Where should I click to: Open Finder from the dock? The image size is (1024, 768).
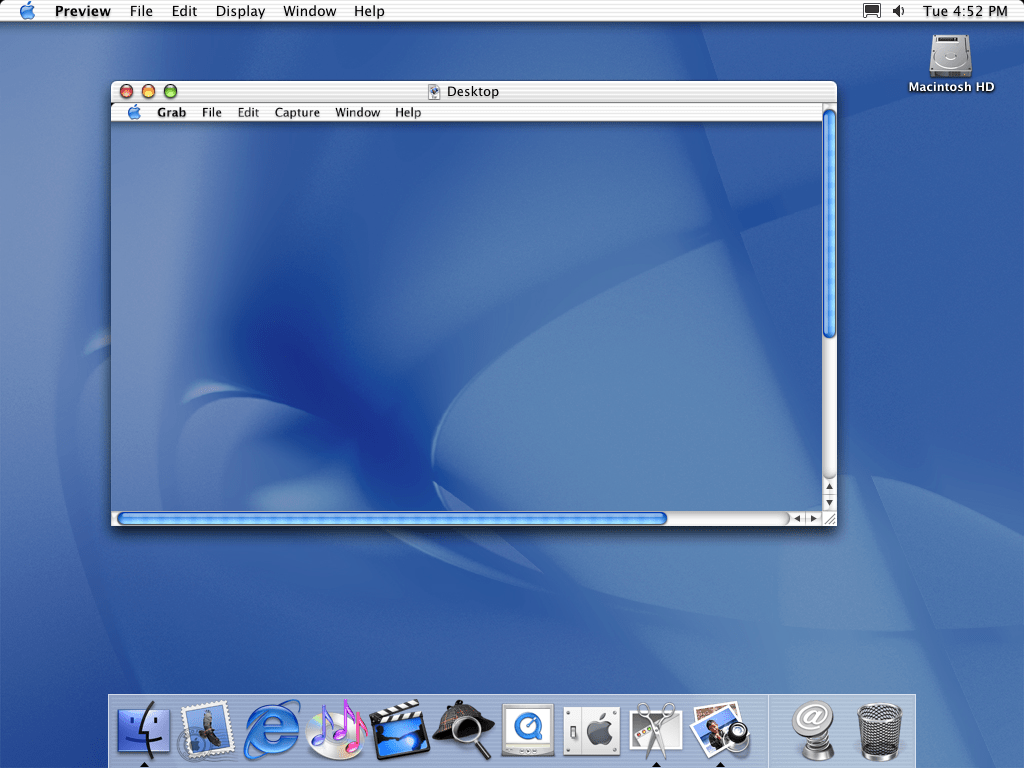[x=145, y=731]
